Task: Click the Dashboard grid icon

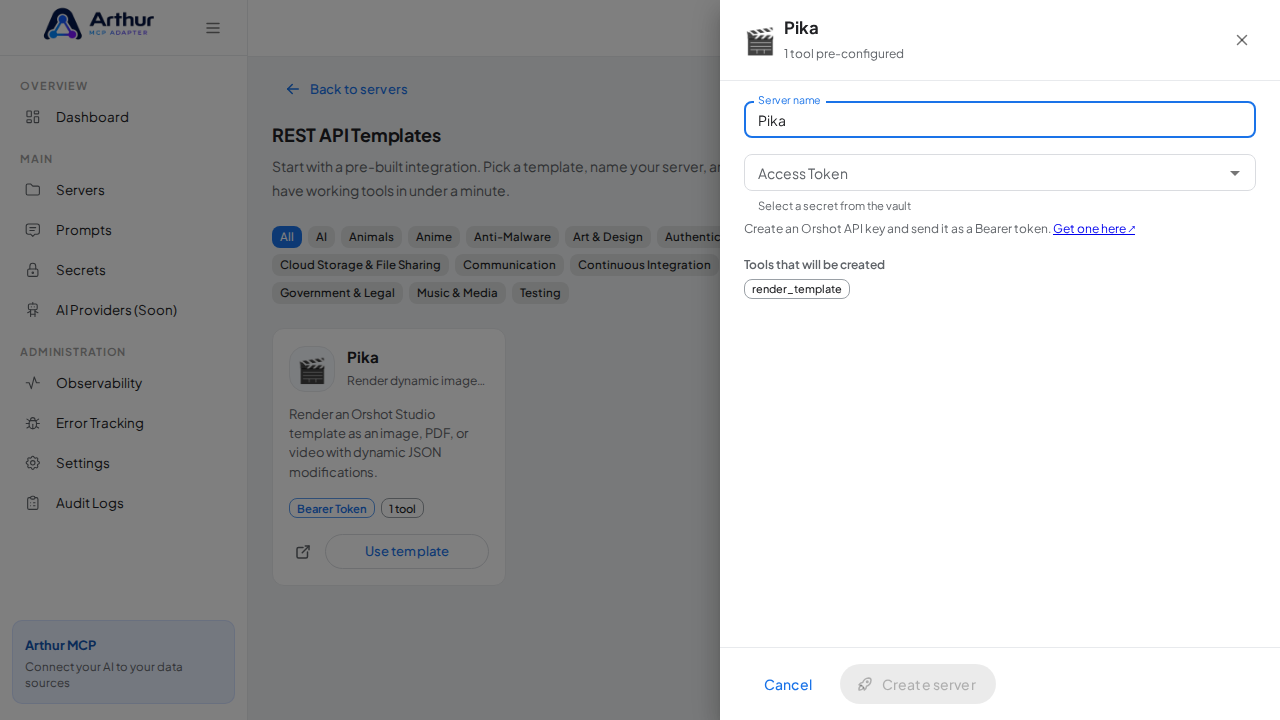Action: (33, 117)
